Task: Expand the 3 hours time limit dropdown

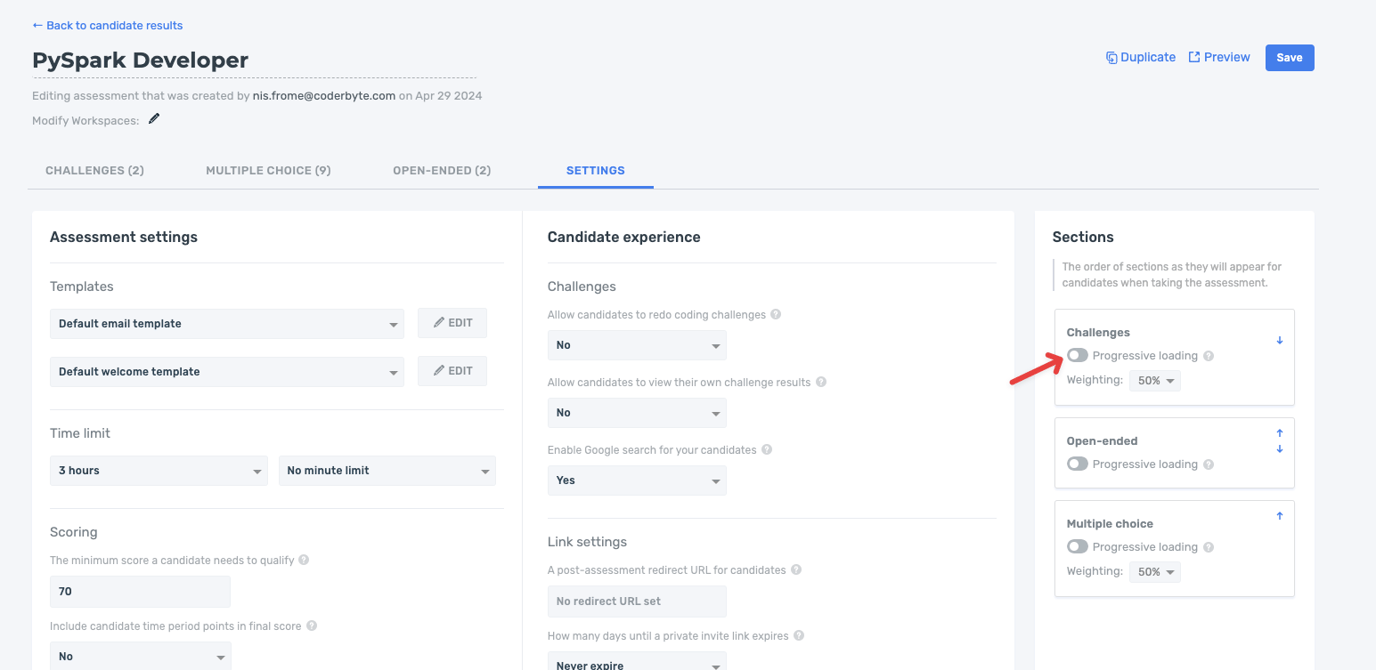Action: tap(158, 471)
